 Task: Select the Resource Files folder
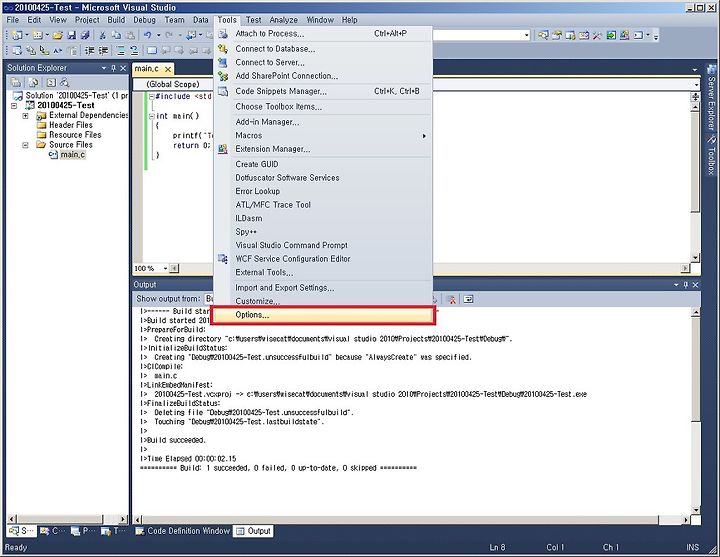75,135
